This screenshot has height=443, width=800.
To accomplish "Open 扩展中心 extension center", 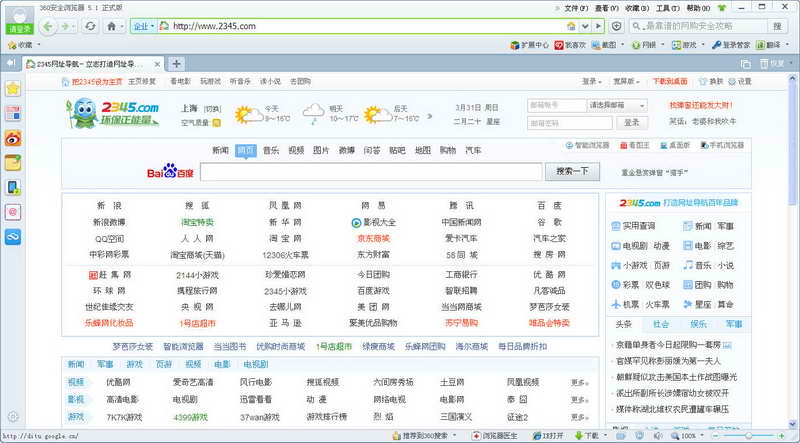I will tap(530, 45).
